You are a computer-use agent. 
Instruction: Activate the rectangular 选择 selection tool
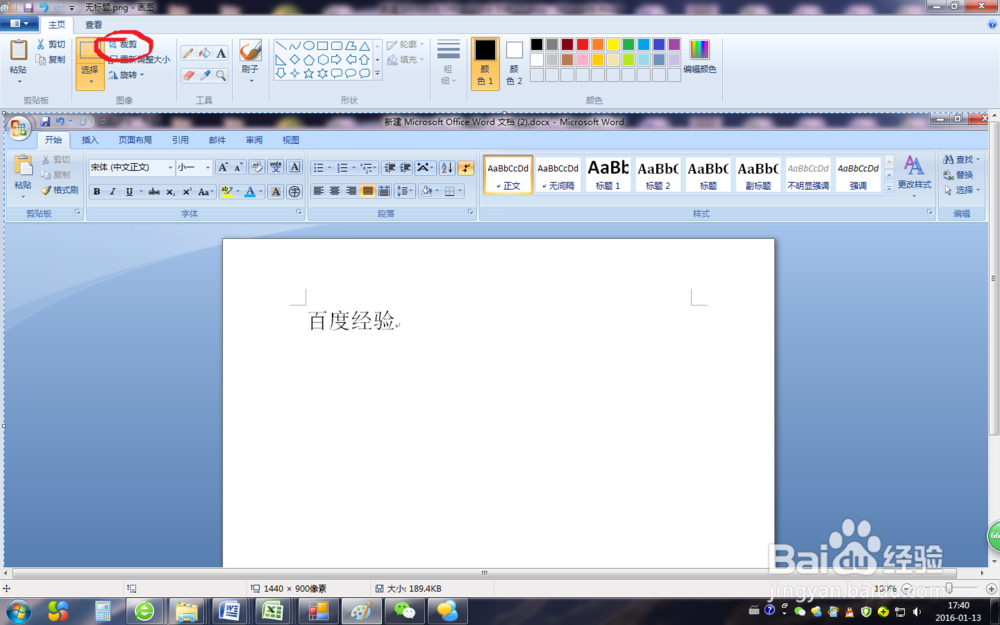pyautogui.click(x=90, y=50)
